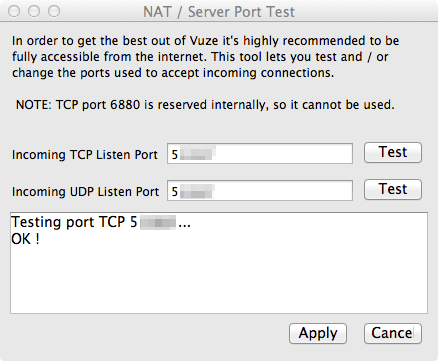Click the Incoming UDP Listen Port label
Viewport: 438px width, 361px height.
point(86,192)
